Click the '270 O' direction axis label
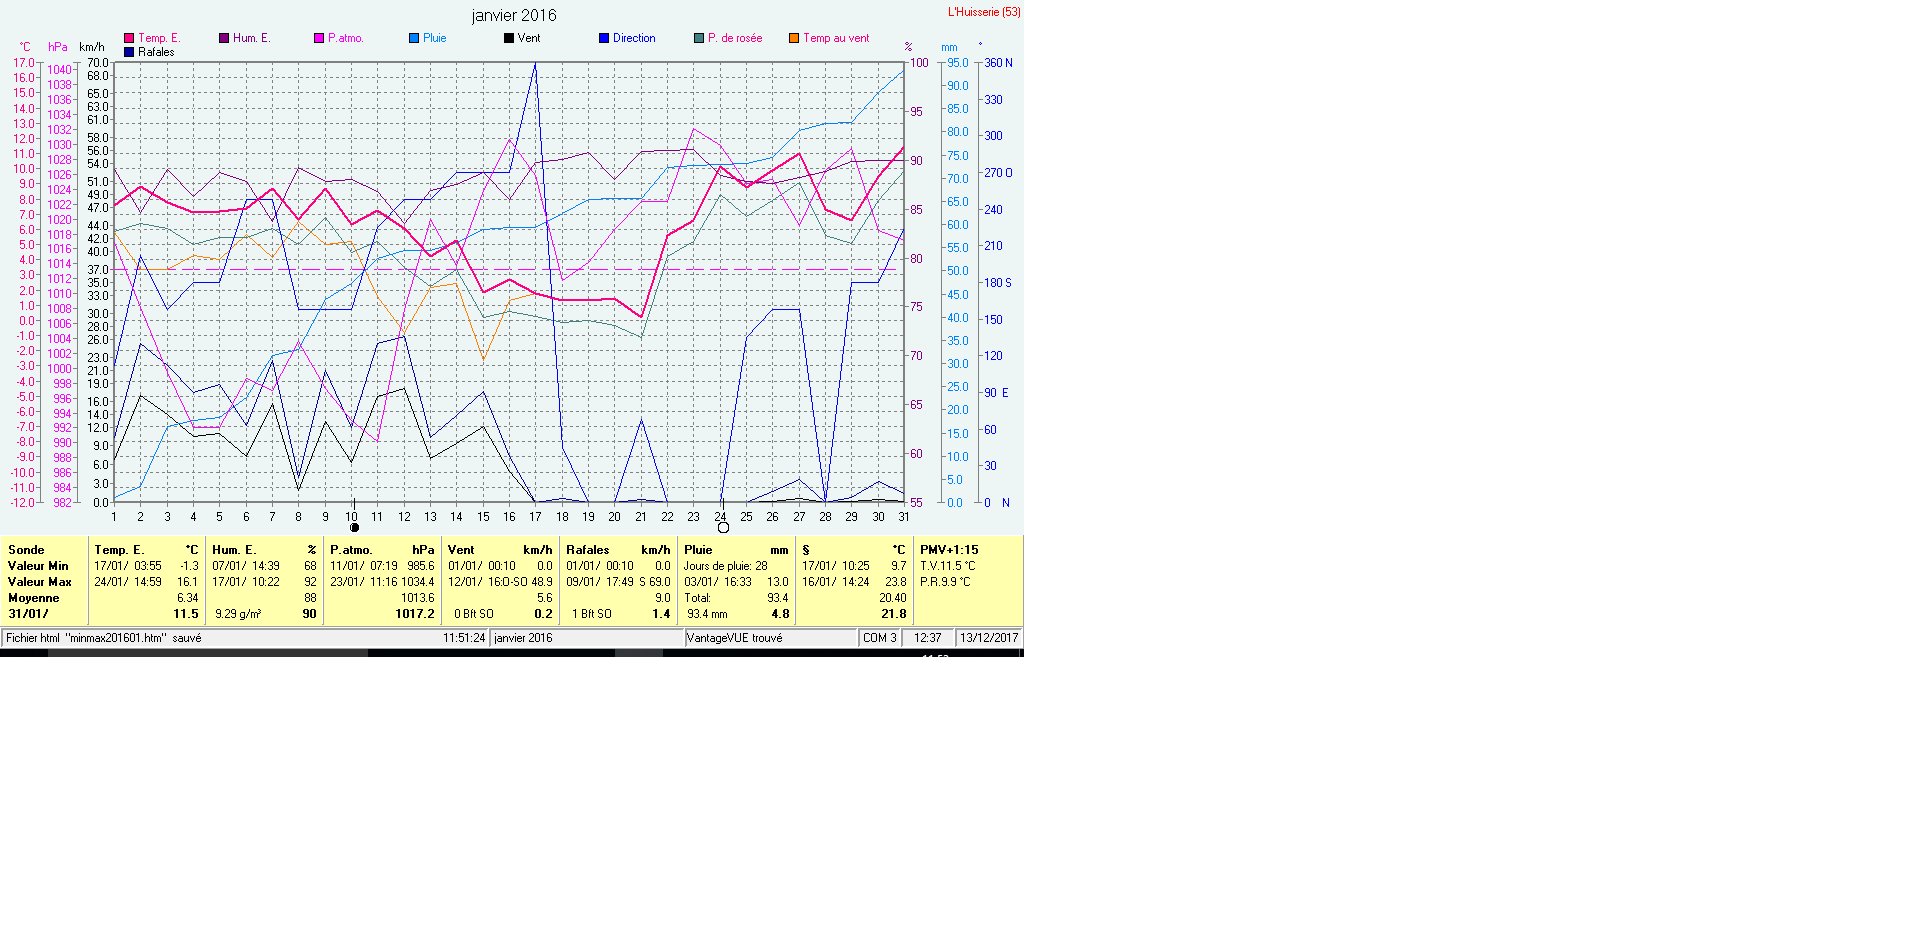Screen dimensions: 1920x933 pyautogui.click(x=998, y=173)
